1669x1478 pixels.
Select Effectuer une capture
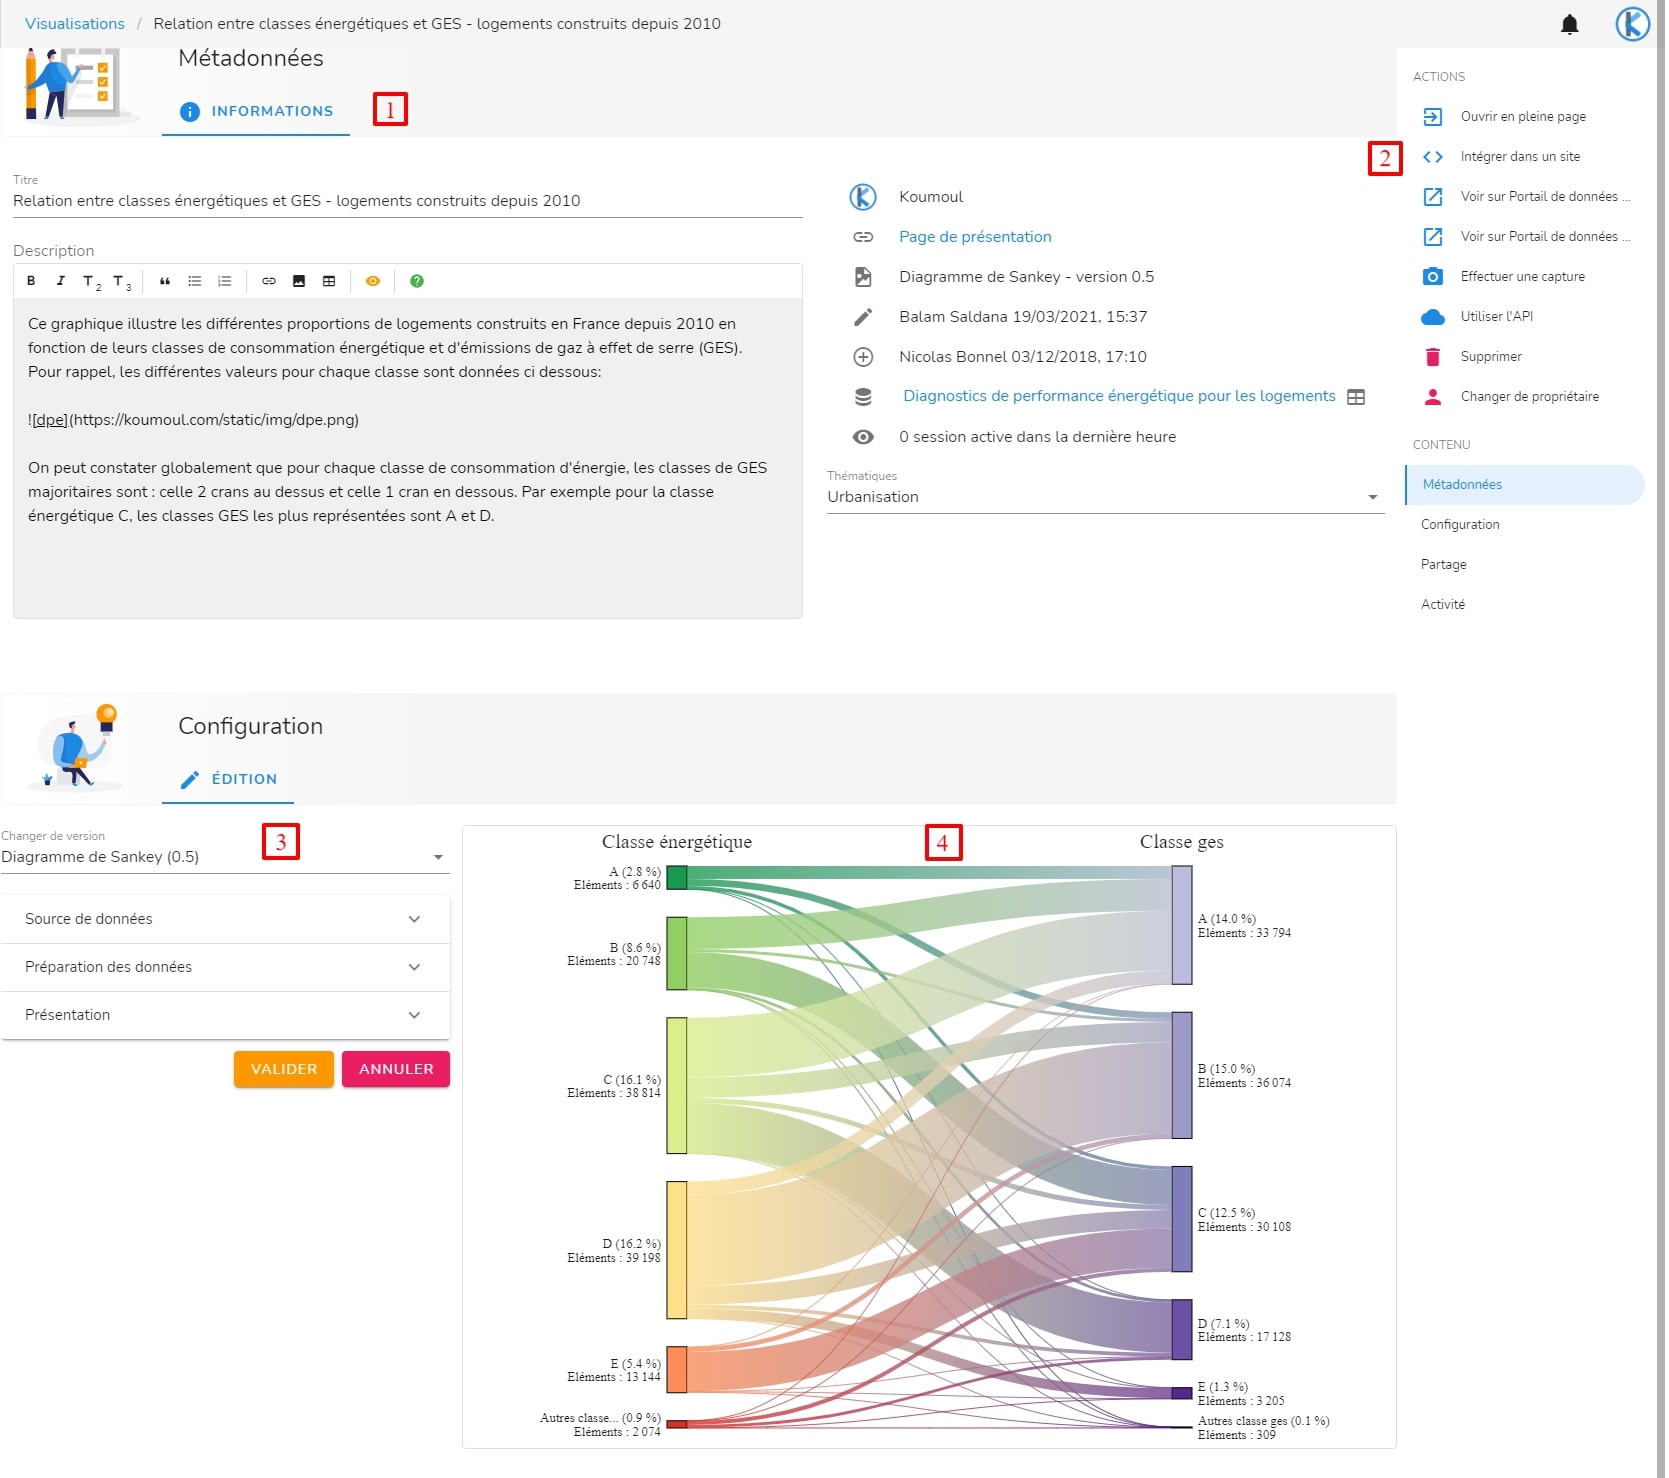pos(1525,277)
